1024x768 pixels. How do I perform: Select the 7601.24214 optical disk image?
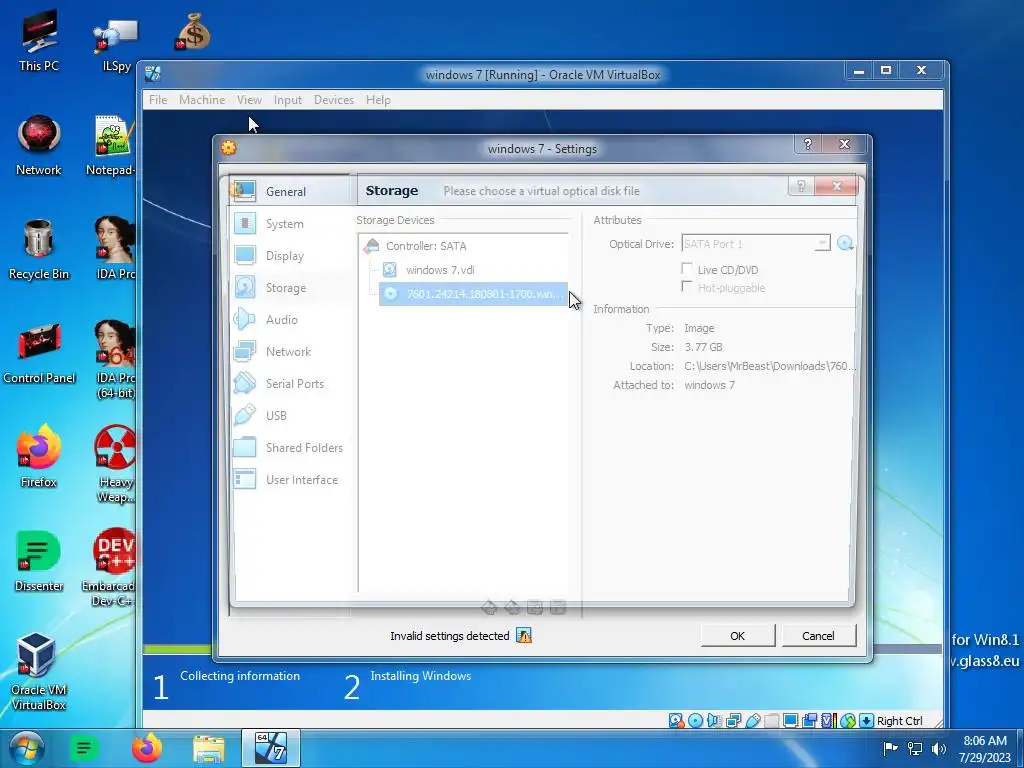coord(473,294)
